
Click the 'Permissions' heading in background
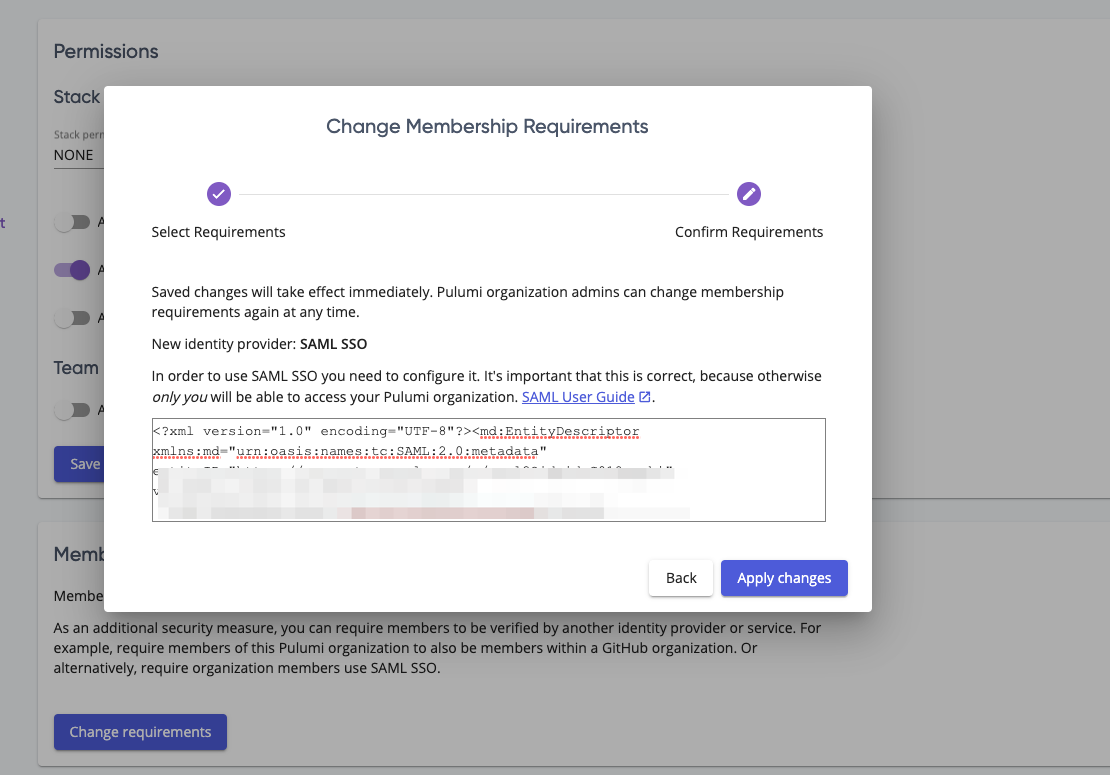(106, 52)
